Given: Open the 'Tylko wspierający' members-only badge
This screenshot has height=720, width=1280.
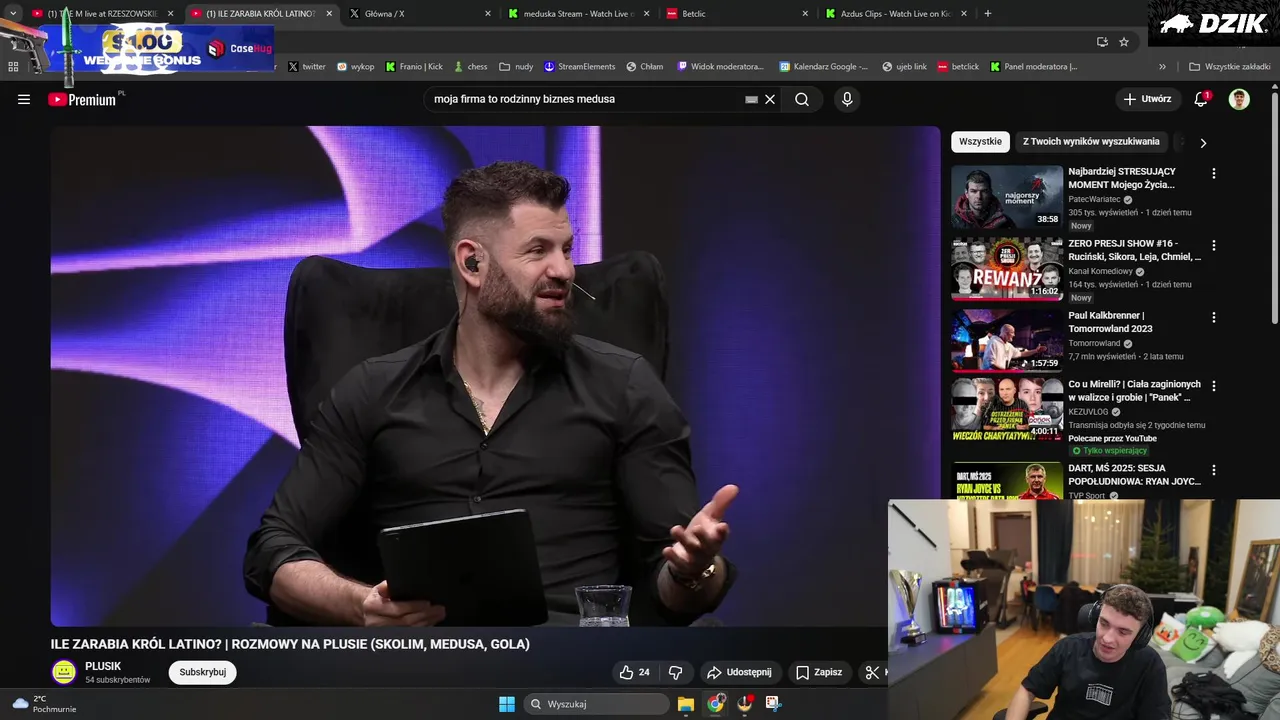Looking at the screenshot, I should pos(1109,451).
